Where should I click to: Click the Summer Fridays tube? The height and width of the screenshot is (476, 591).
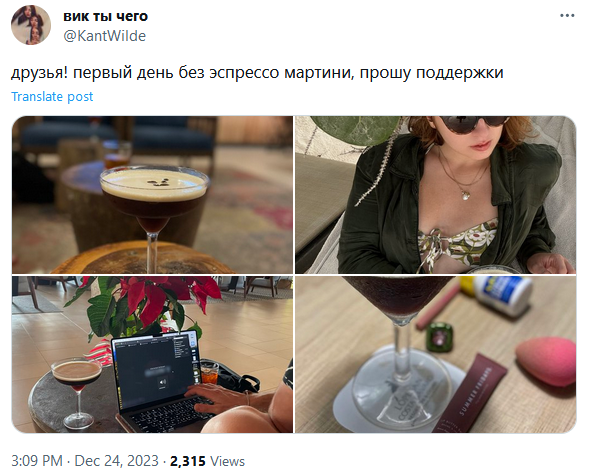click(469, 394)
